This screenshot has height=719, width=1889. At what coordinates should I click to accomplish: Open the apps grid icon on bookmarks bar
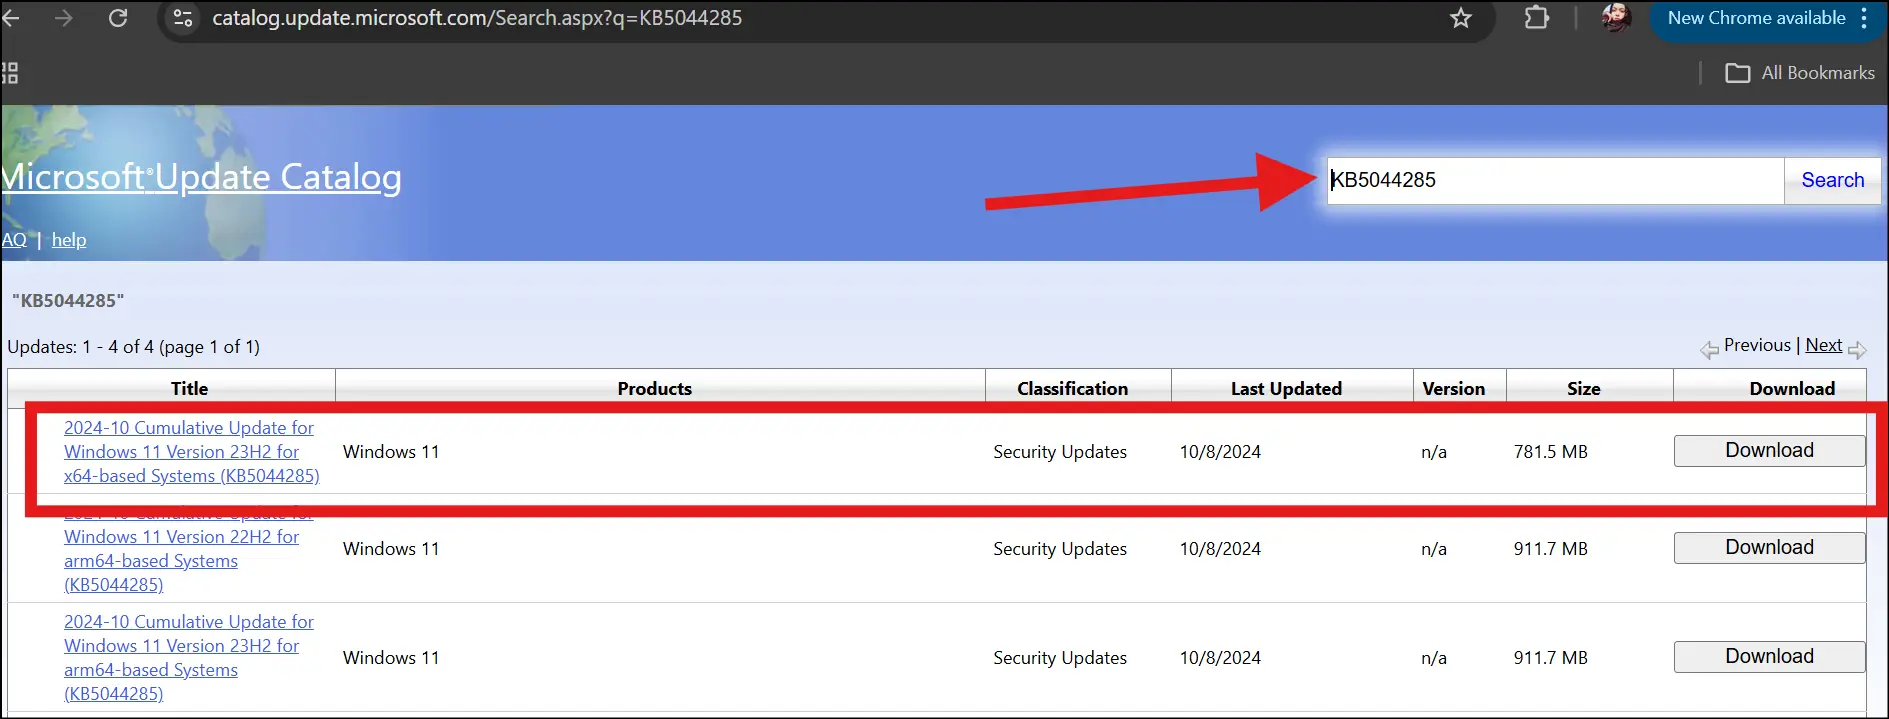coord(9,73)
